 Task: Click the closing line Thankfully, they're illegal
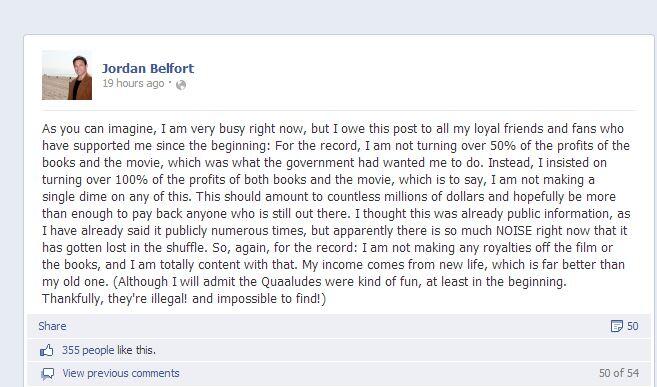coord(114,299)
